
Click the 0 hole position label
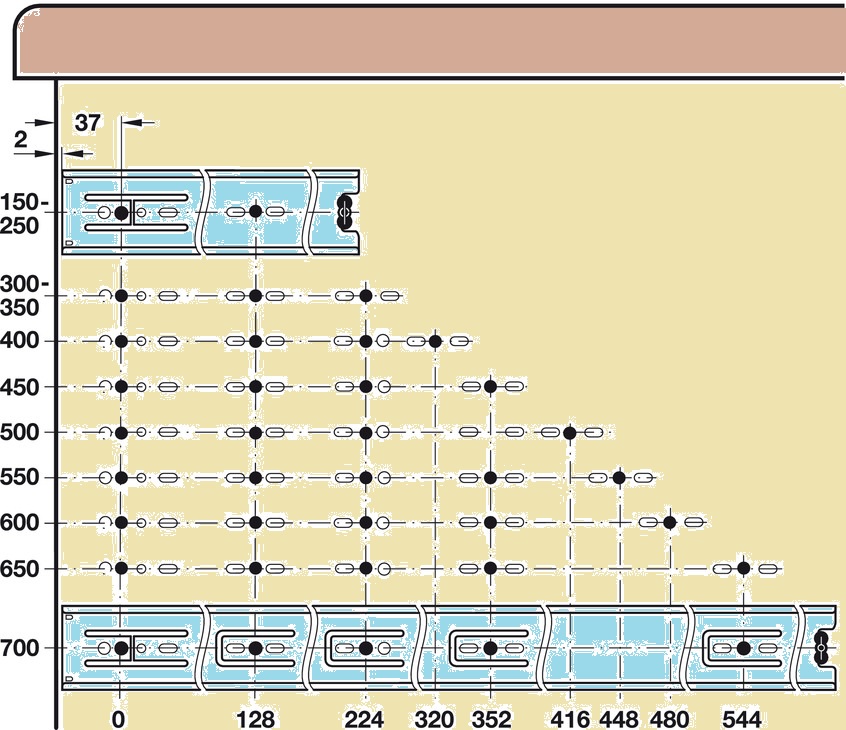click(x=119, y=719)
